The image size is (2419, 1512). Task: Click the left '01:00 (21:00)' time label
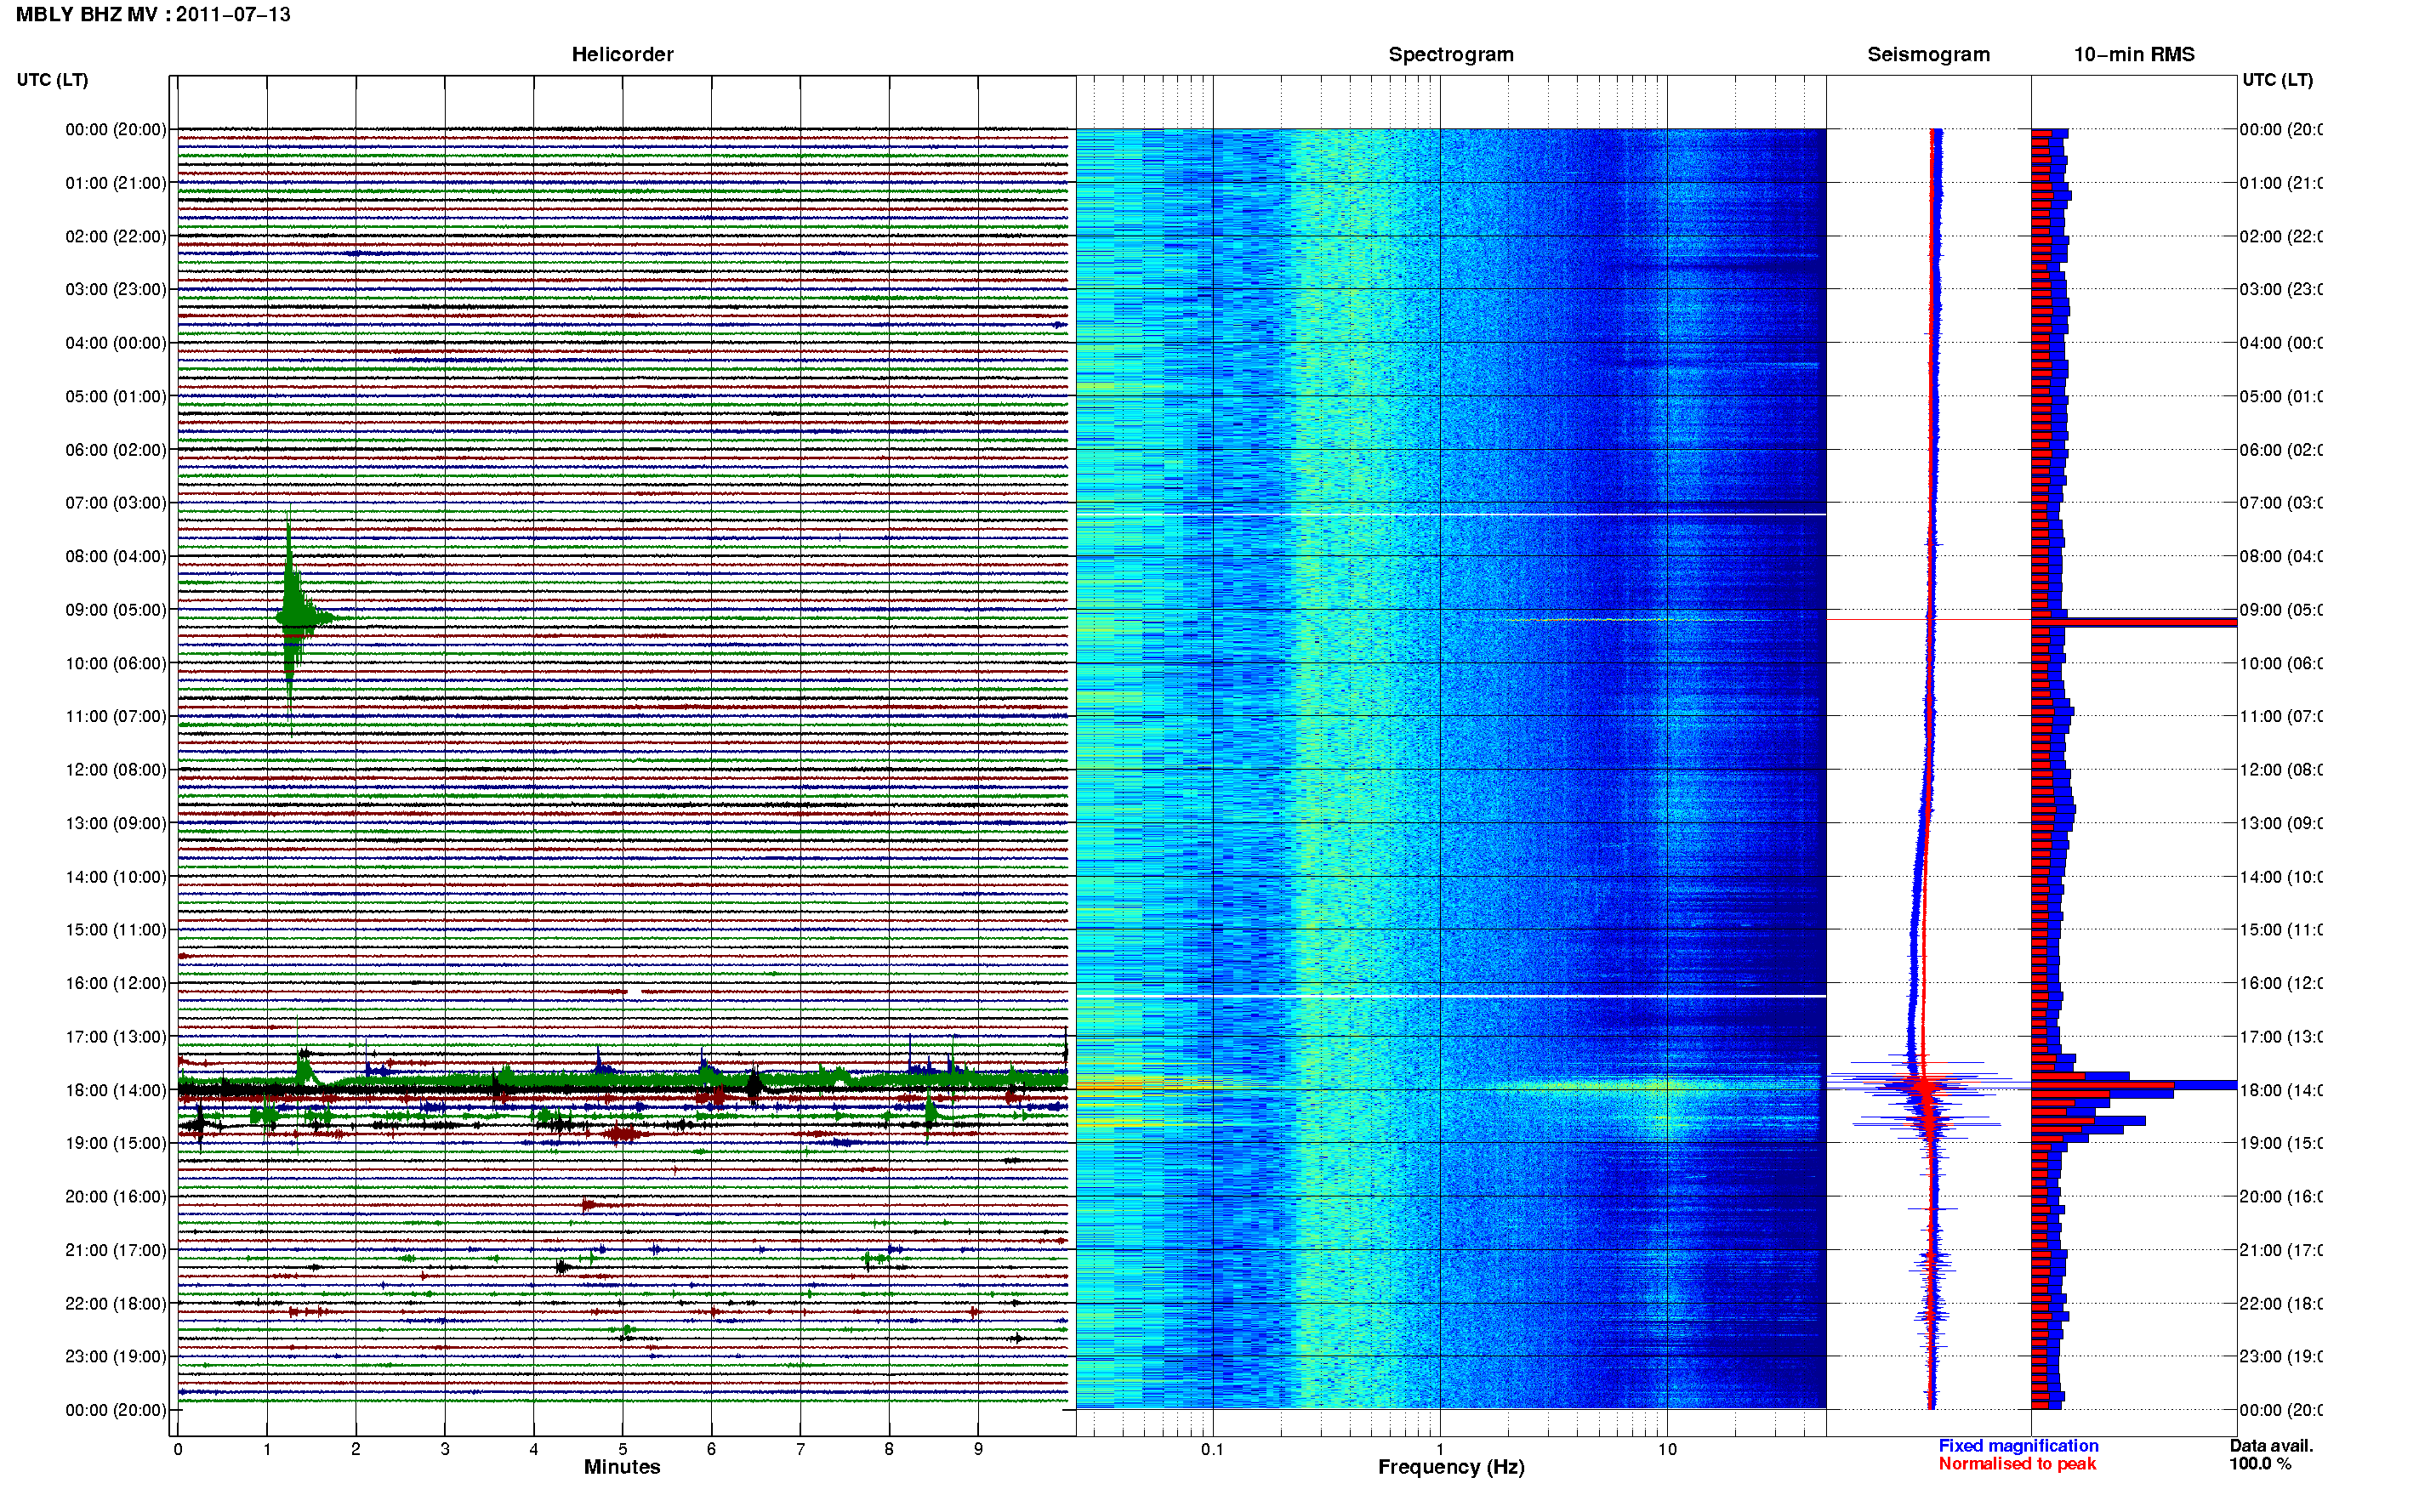116,183
